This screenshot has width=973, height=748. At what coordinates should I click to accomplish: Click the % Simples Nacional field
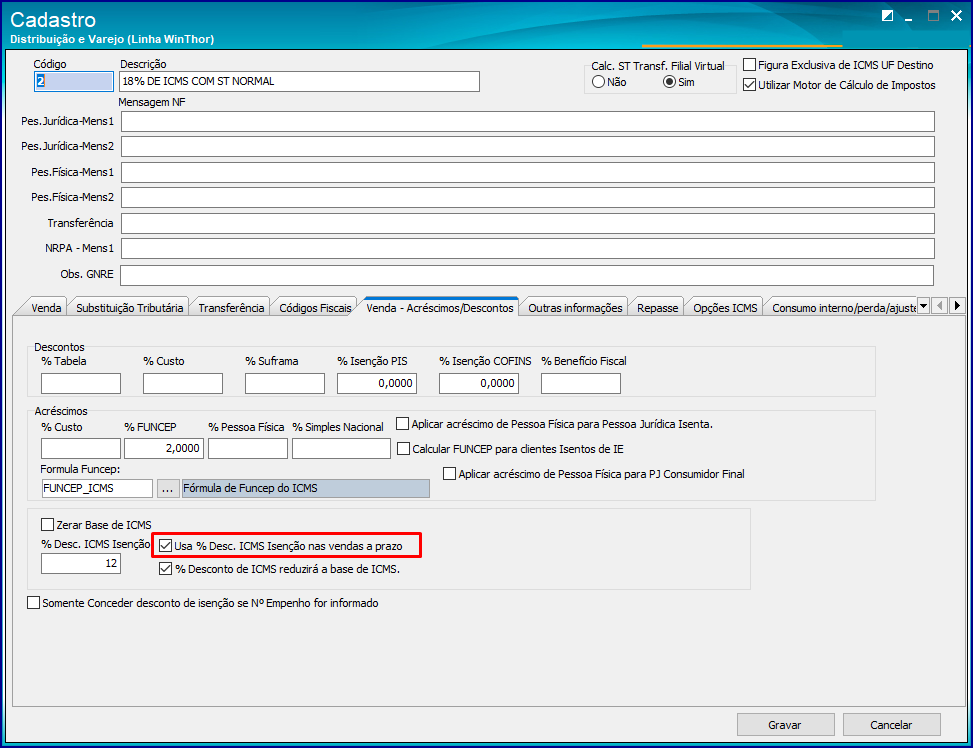(341, 448)
